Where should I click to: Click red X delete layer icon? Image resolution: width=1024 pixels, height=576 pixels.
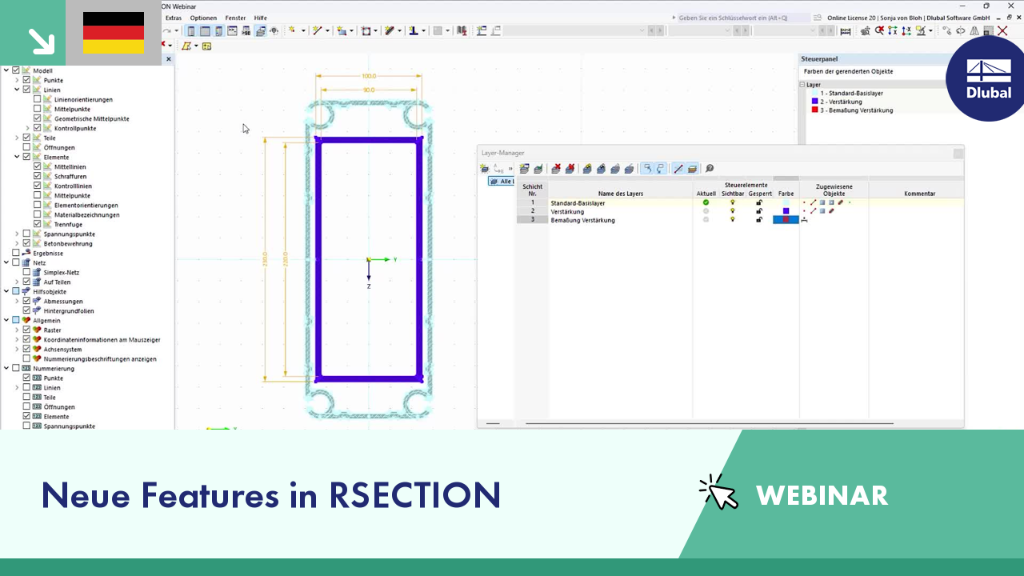point(556,168)
